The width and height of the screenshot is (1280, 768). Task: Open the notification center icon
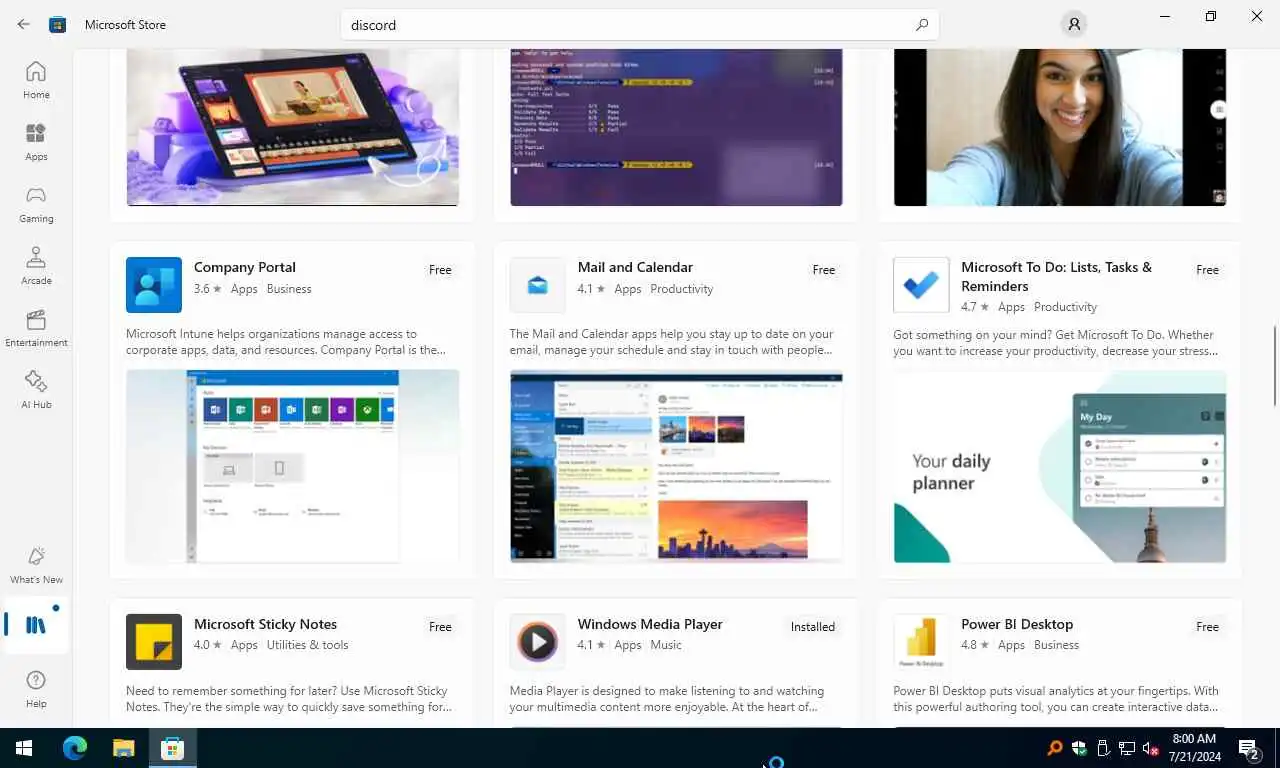click(x=1248, y=748)
